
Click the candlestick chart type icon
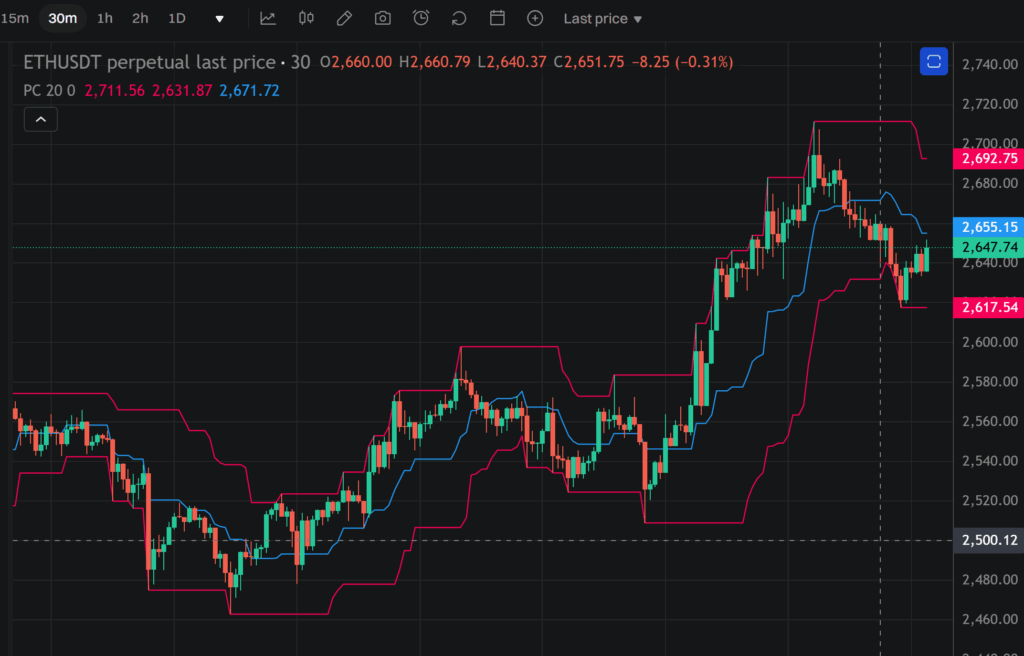pyautogui.click(x=306, y=18)
